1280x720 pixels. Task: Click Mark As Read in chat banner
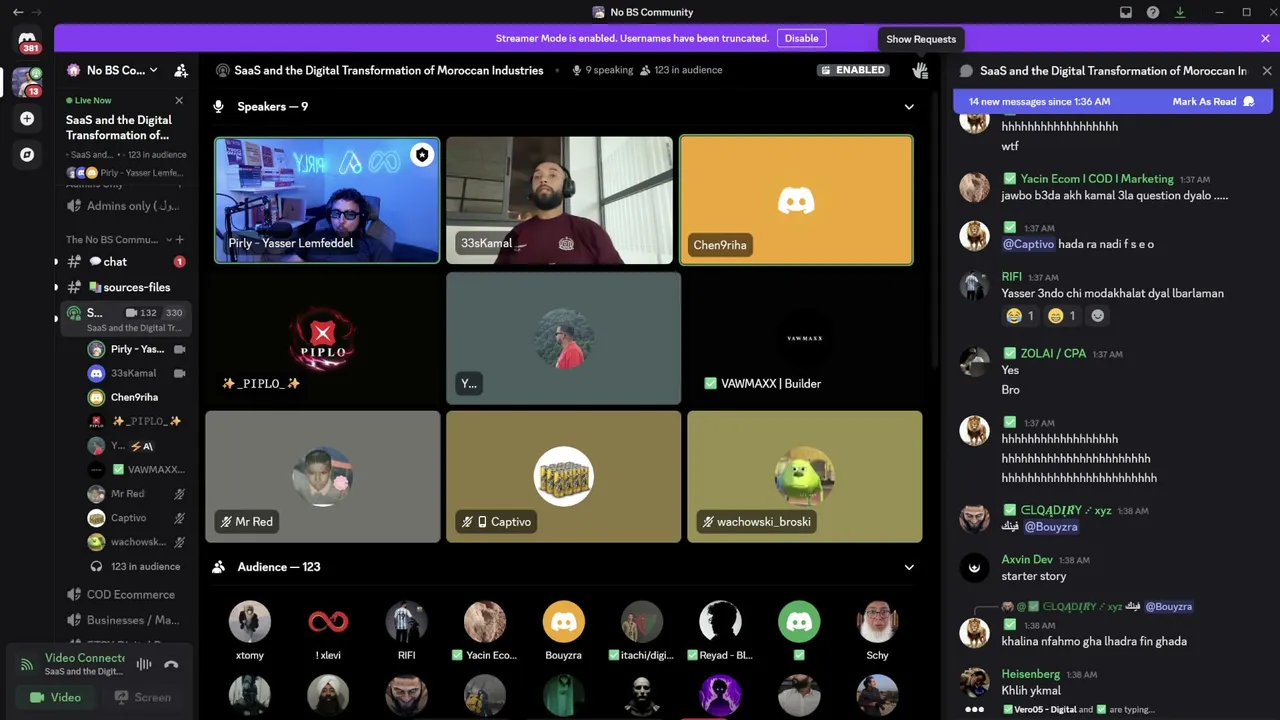click(x=1213, y=102)
